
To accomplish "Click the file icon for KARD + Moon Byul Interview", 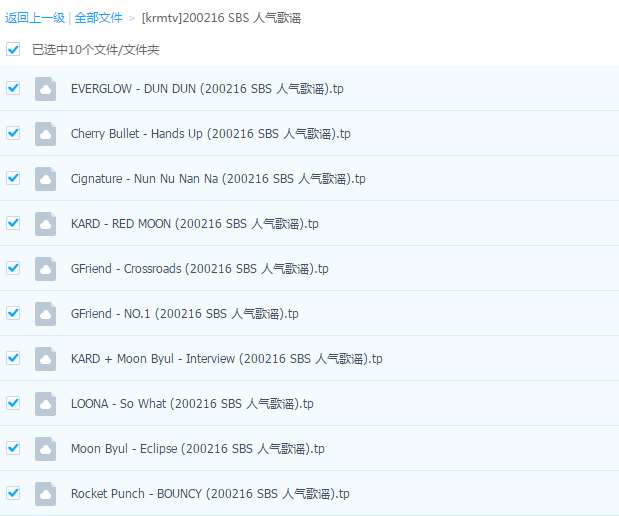I will pos(45,359).
